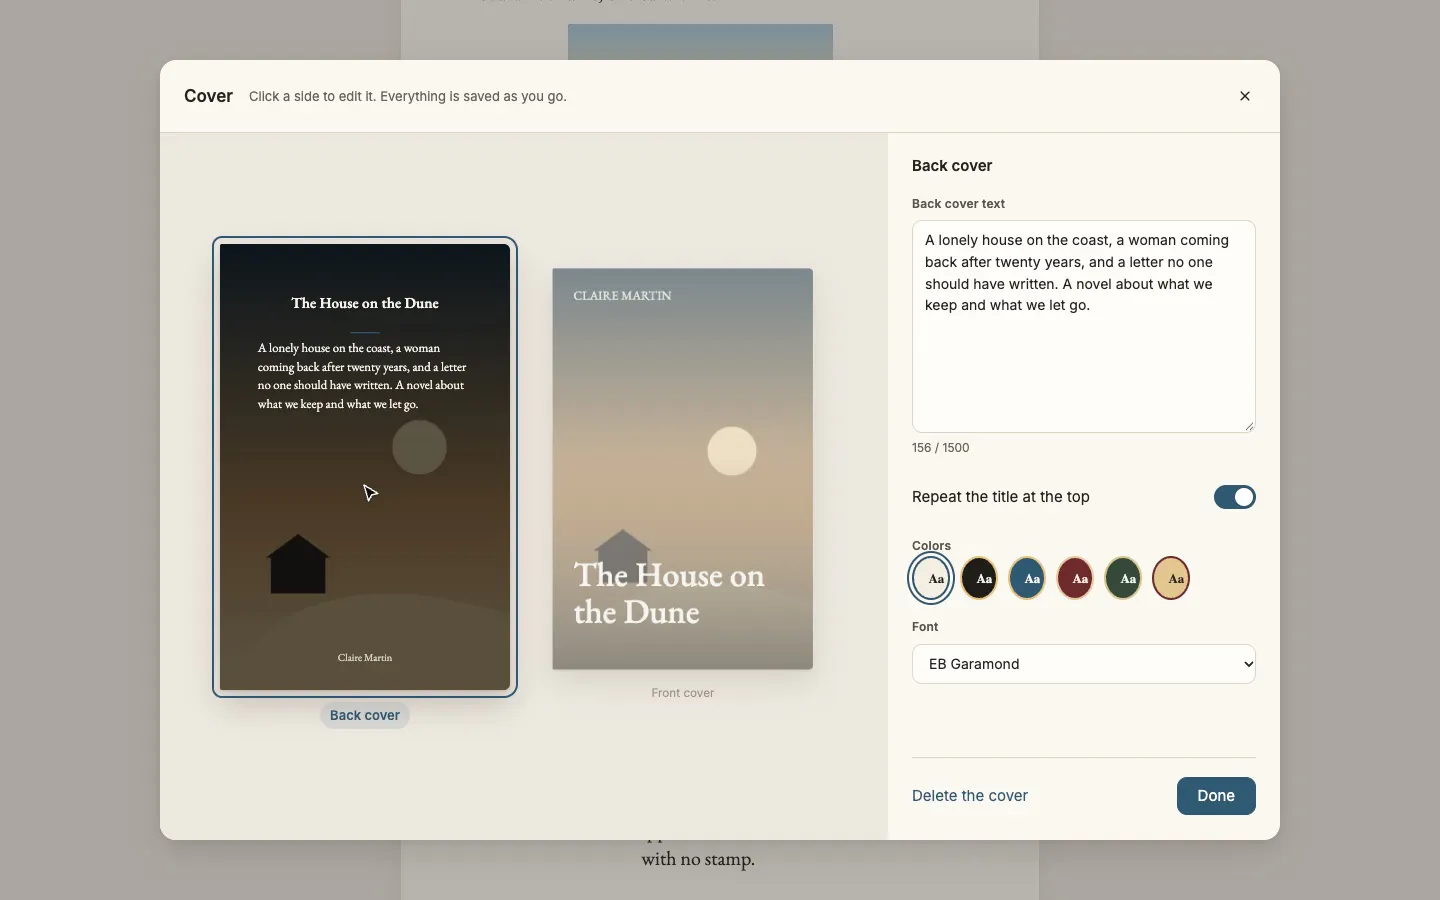Image resolution: width=1440 pixels, height=900 pixels.
Task: Click the Back cover label pill
Action: coord(365,715)
